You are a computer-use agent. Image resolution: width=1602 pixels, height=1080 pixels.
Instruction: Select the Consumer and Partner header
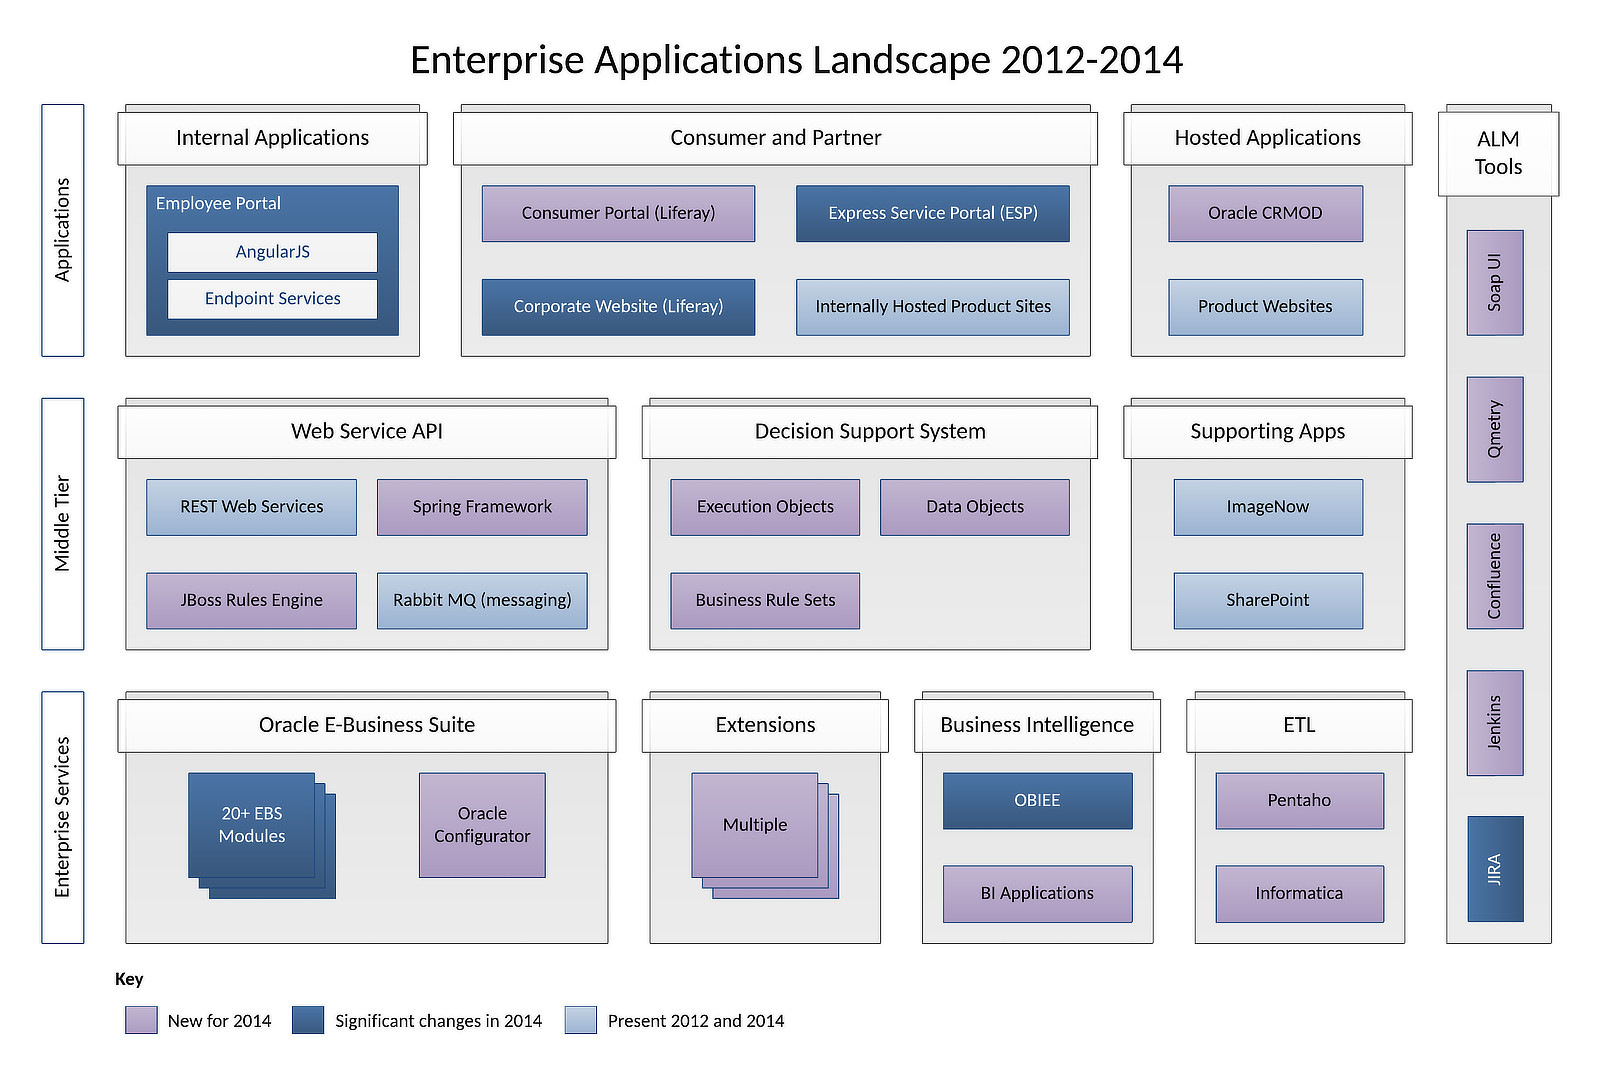point(775,138)
